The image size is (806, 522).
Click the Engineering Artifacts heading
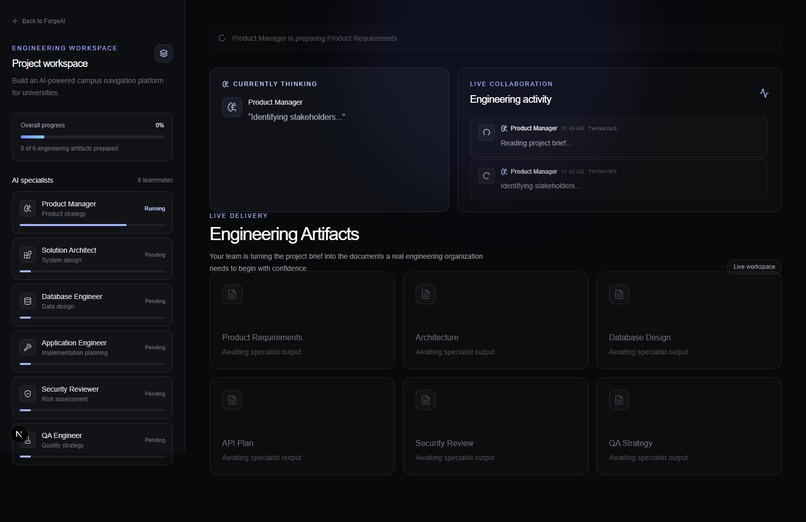[284, 234]
